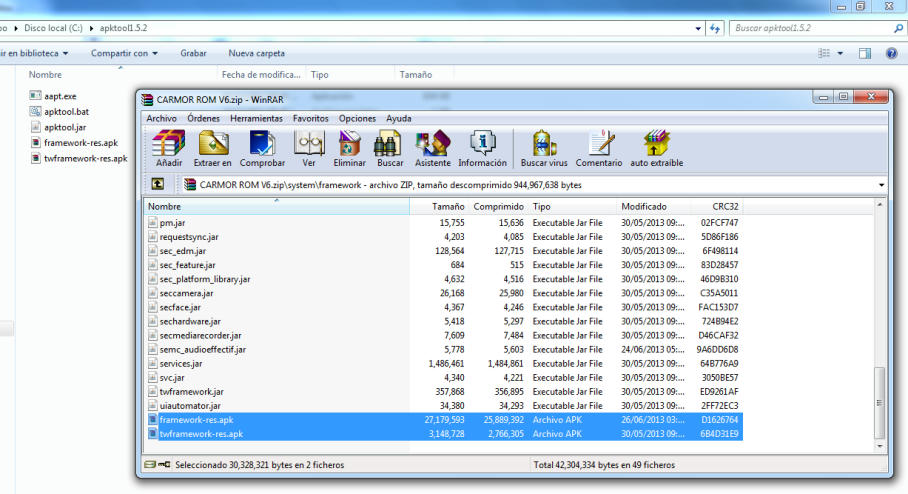Click the Grabar button in Explorer
The height and width of the screenshot is (494, 908).
tap(193, 53)
